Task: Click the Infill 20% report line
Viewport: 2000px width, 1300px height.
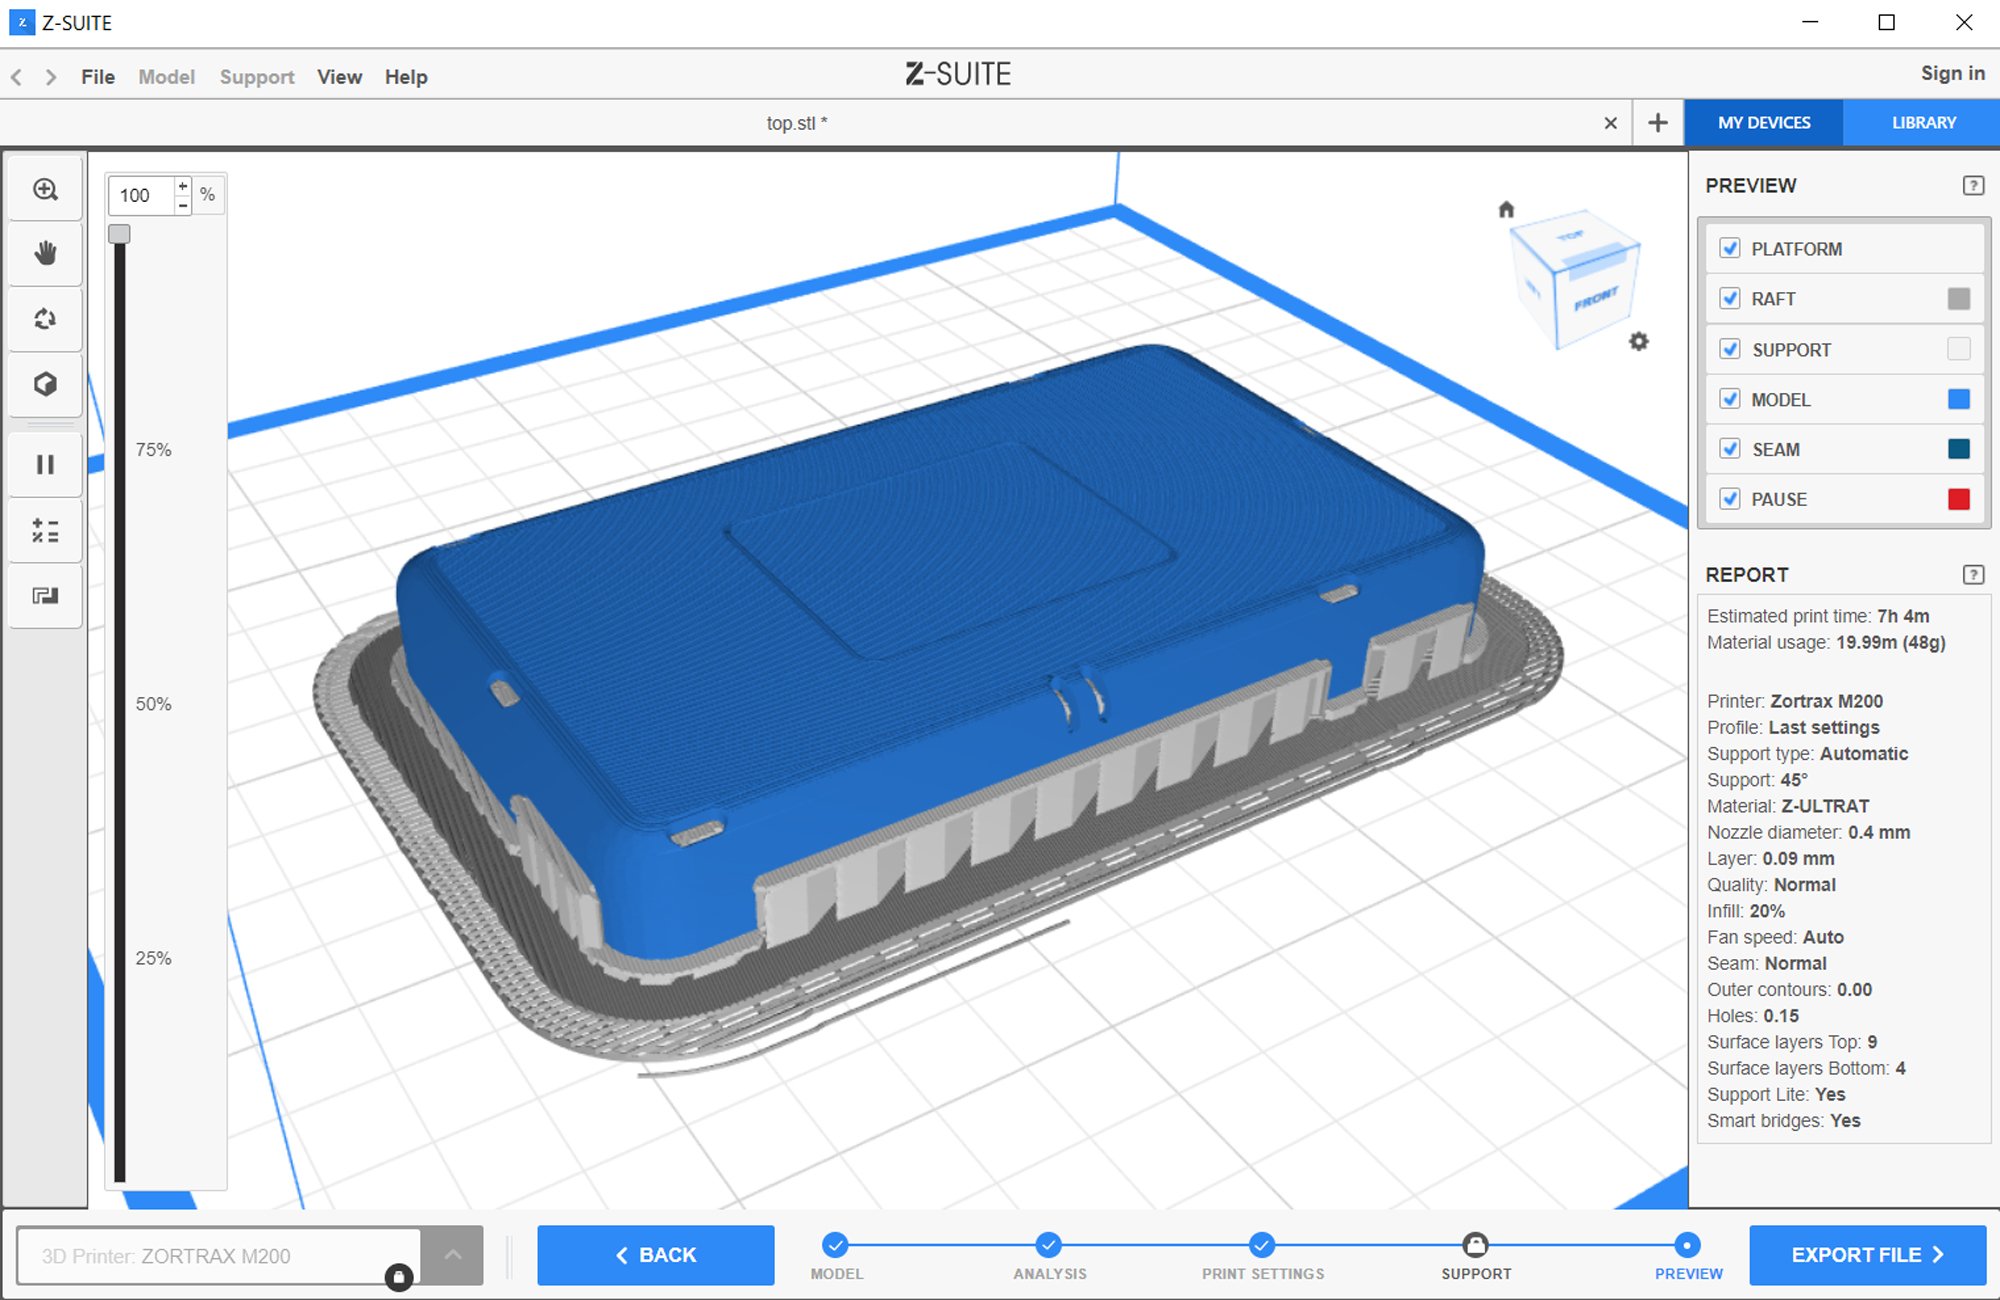Action: point(1745,911)
